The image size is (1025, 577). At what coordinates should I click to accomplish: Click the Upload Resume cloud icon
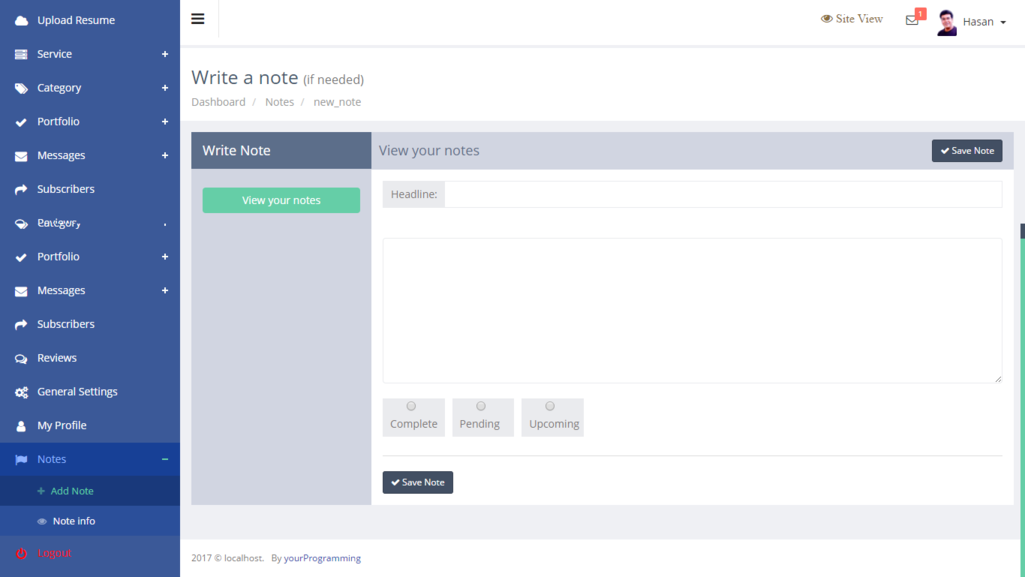(21, 20)
